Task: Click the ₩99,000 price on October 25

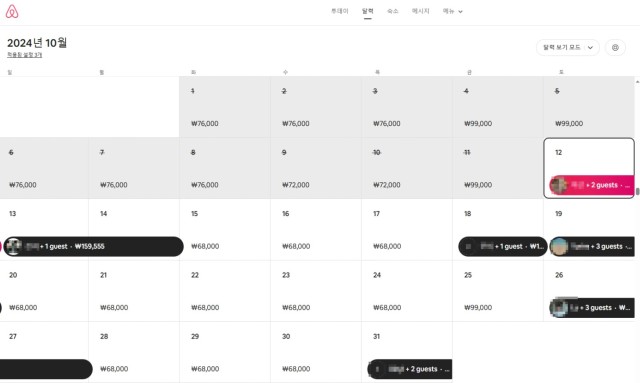Action: click(478, 307)
